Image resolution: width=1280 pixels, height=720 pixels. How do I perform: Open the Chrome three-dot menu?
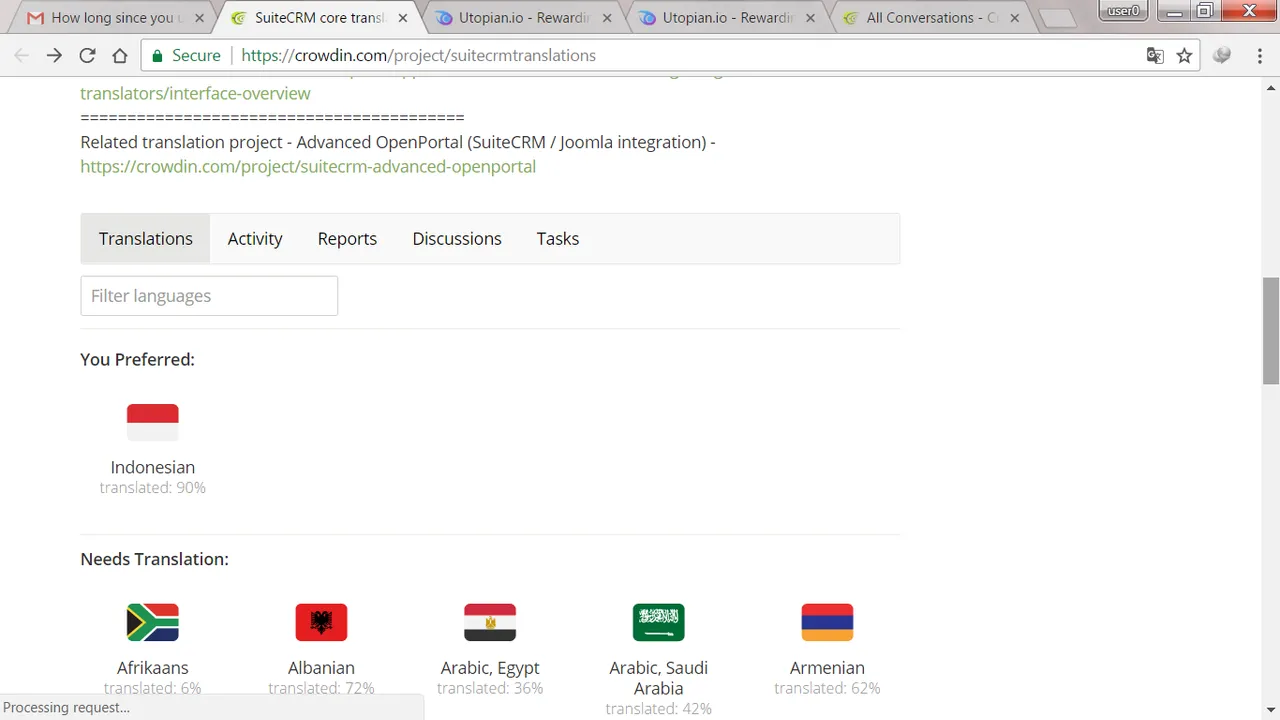(1260, 56)
